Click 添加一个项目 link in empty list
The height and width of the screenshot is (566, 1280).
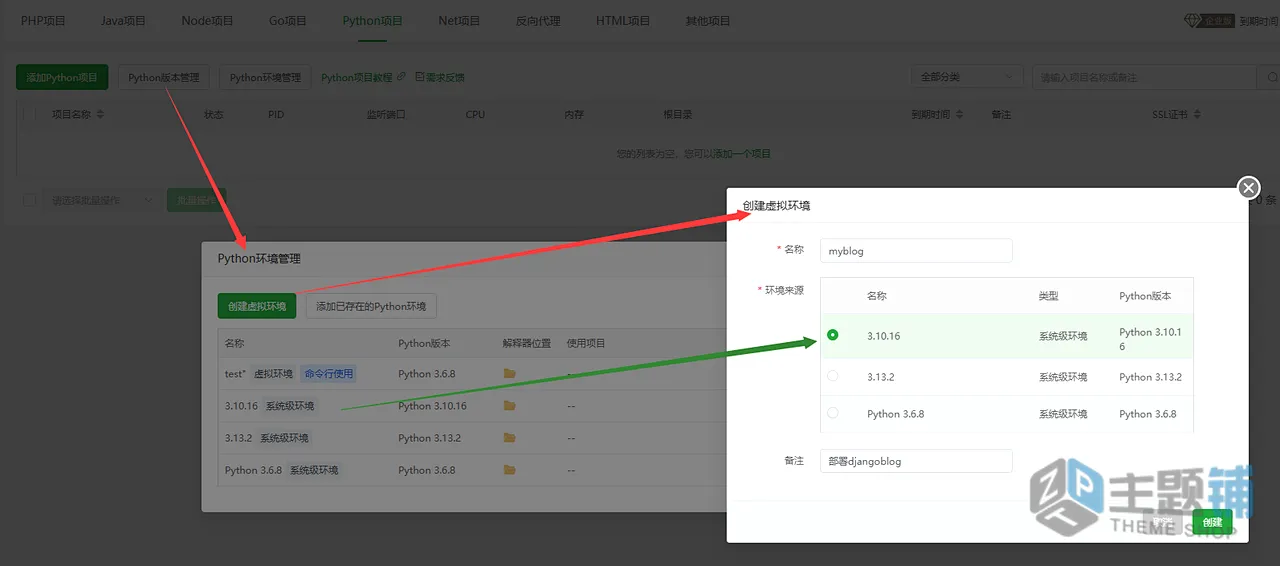(742, 154)
